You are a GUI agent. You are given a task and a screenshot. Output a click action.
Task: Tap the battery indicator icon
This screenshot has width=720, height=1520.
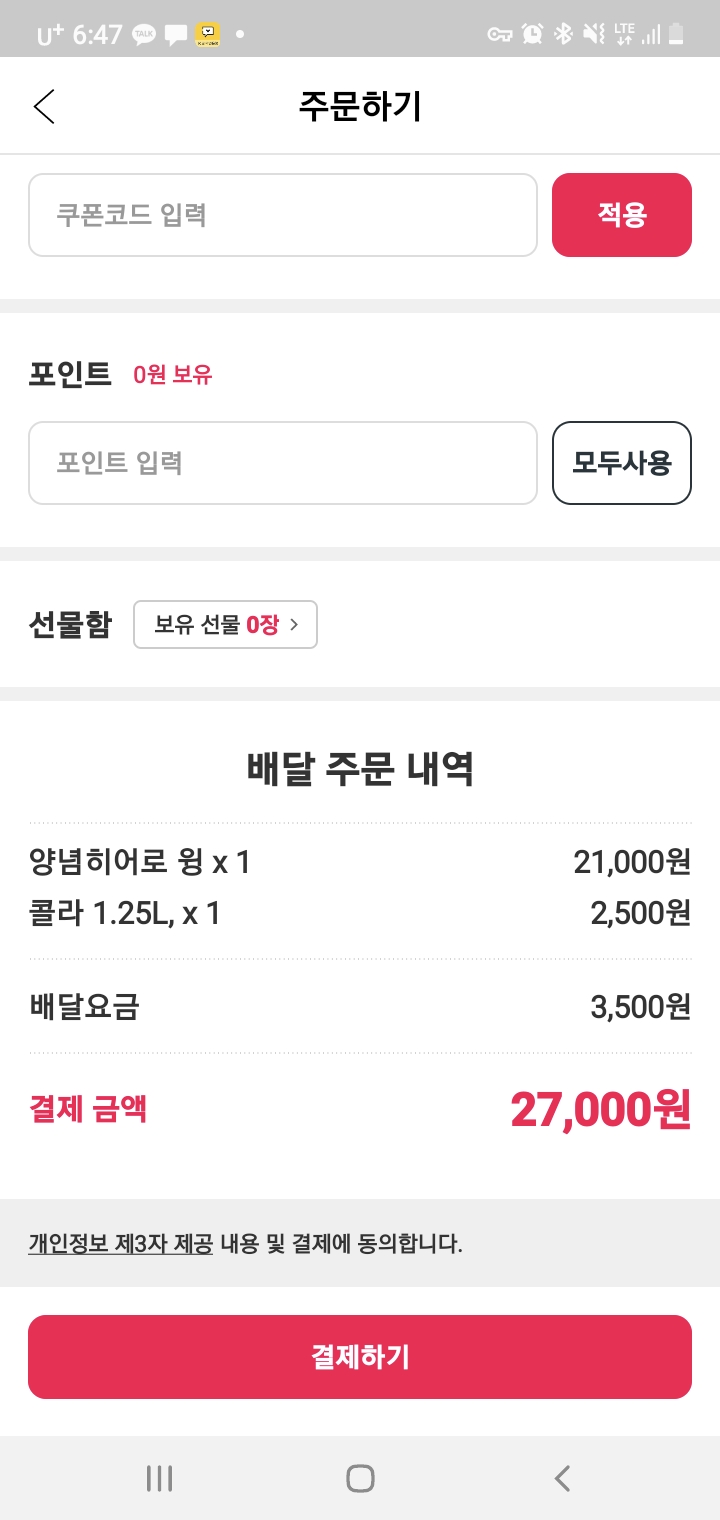pyautogui.click(x=677, y=35)
